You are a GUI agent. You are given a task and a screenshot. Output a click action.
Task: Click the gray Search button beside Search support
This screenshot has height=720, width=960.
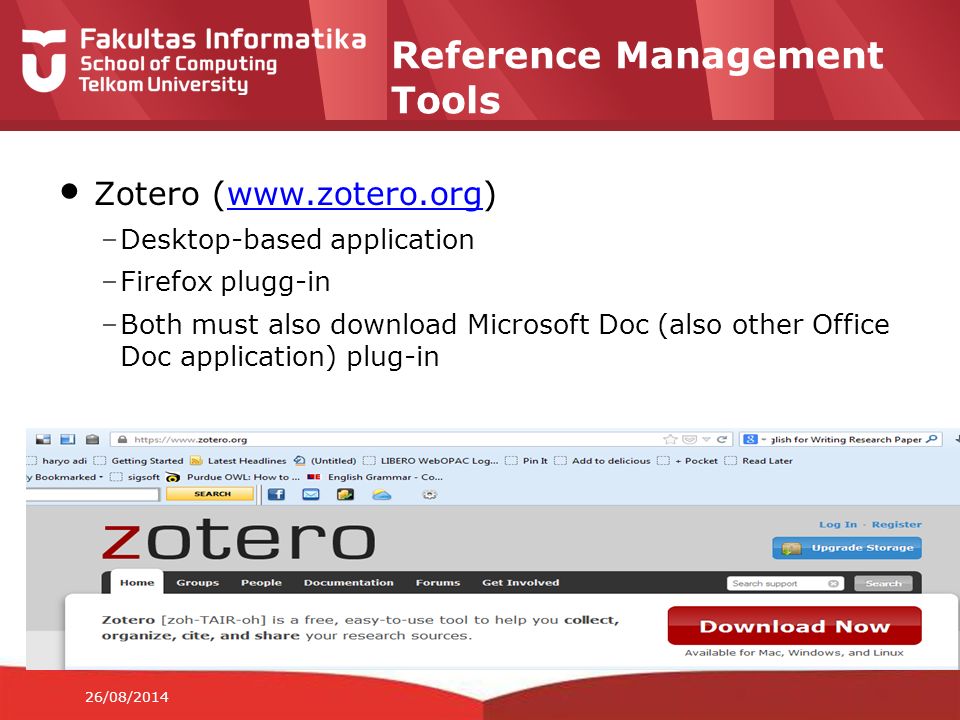click(x=883, y=583)
